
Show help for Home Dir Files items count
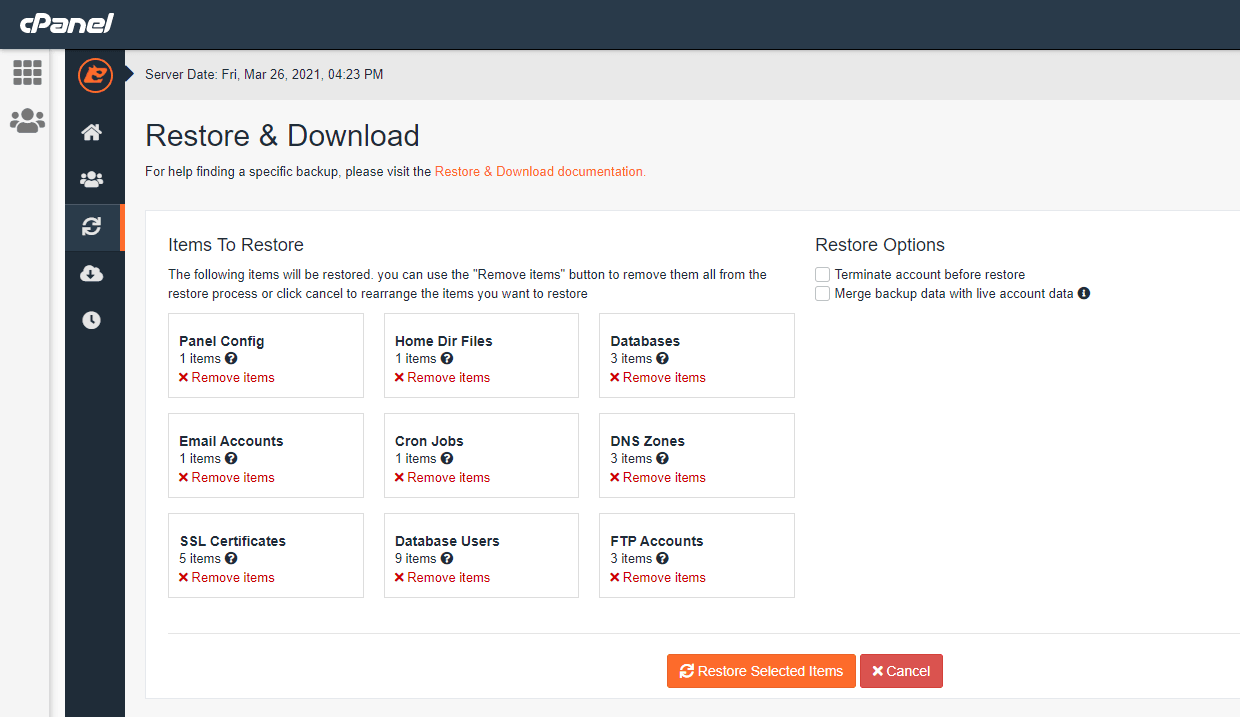coord(447,359)
